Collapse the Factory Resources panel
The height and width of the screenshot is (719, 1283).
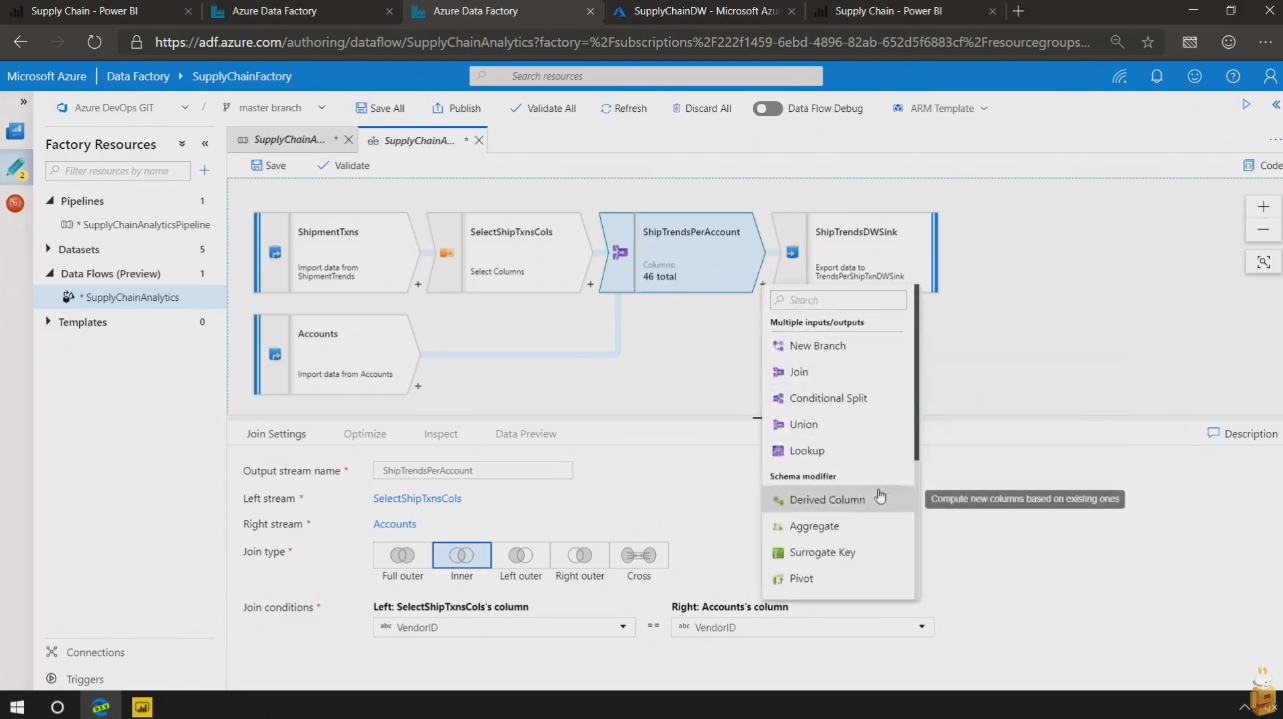(x=205, y=144)
